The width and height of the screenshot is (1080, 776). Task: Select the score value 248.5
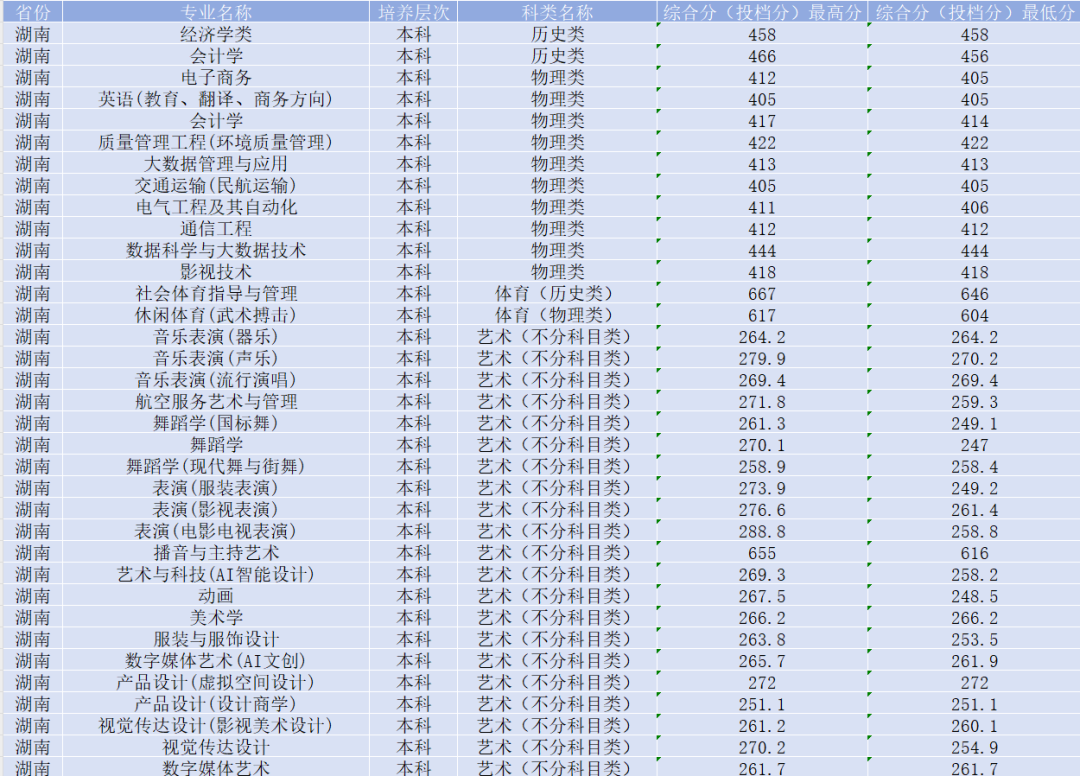tap(974, 596)
